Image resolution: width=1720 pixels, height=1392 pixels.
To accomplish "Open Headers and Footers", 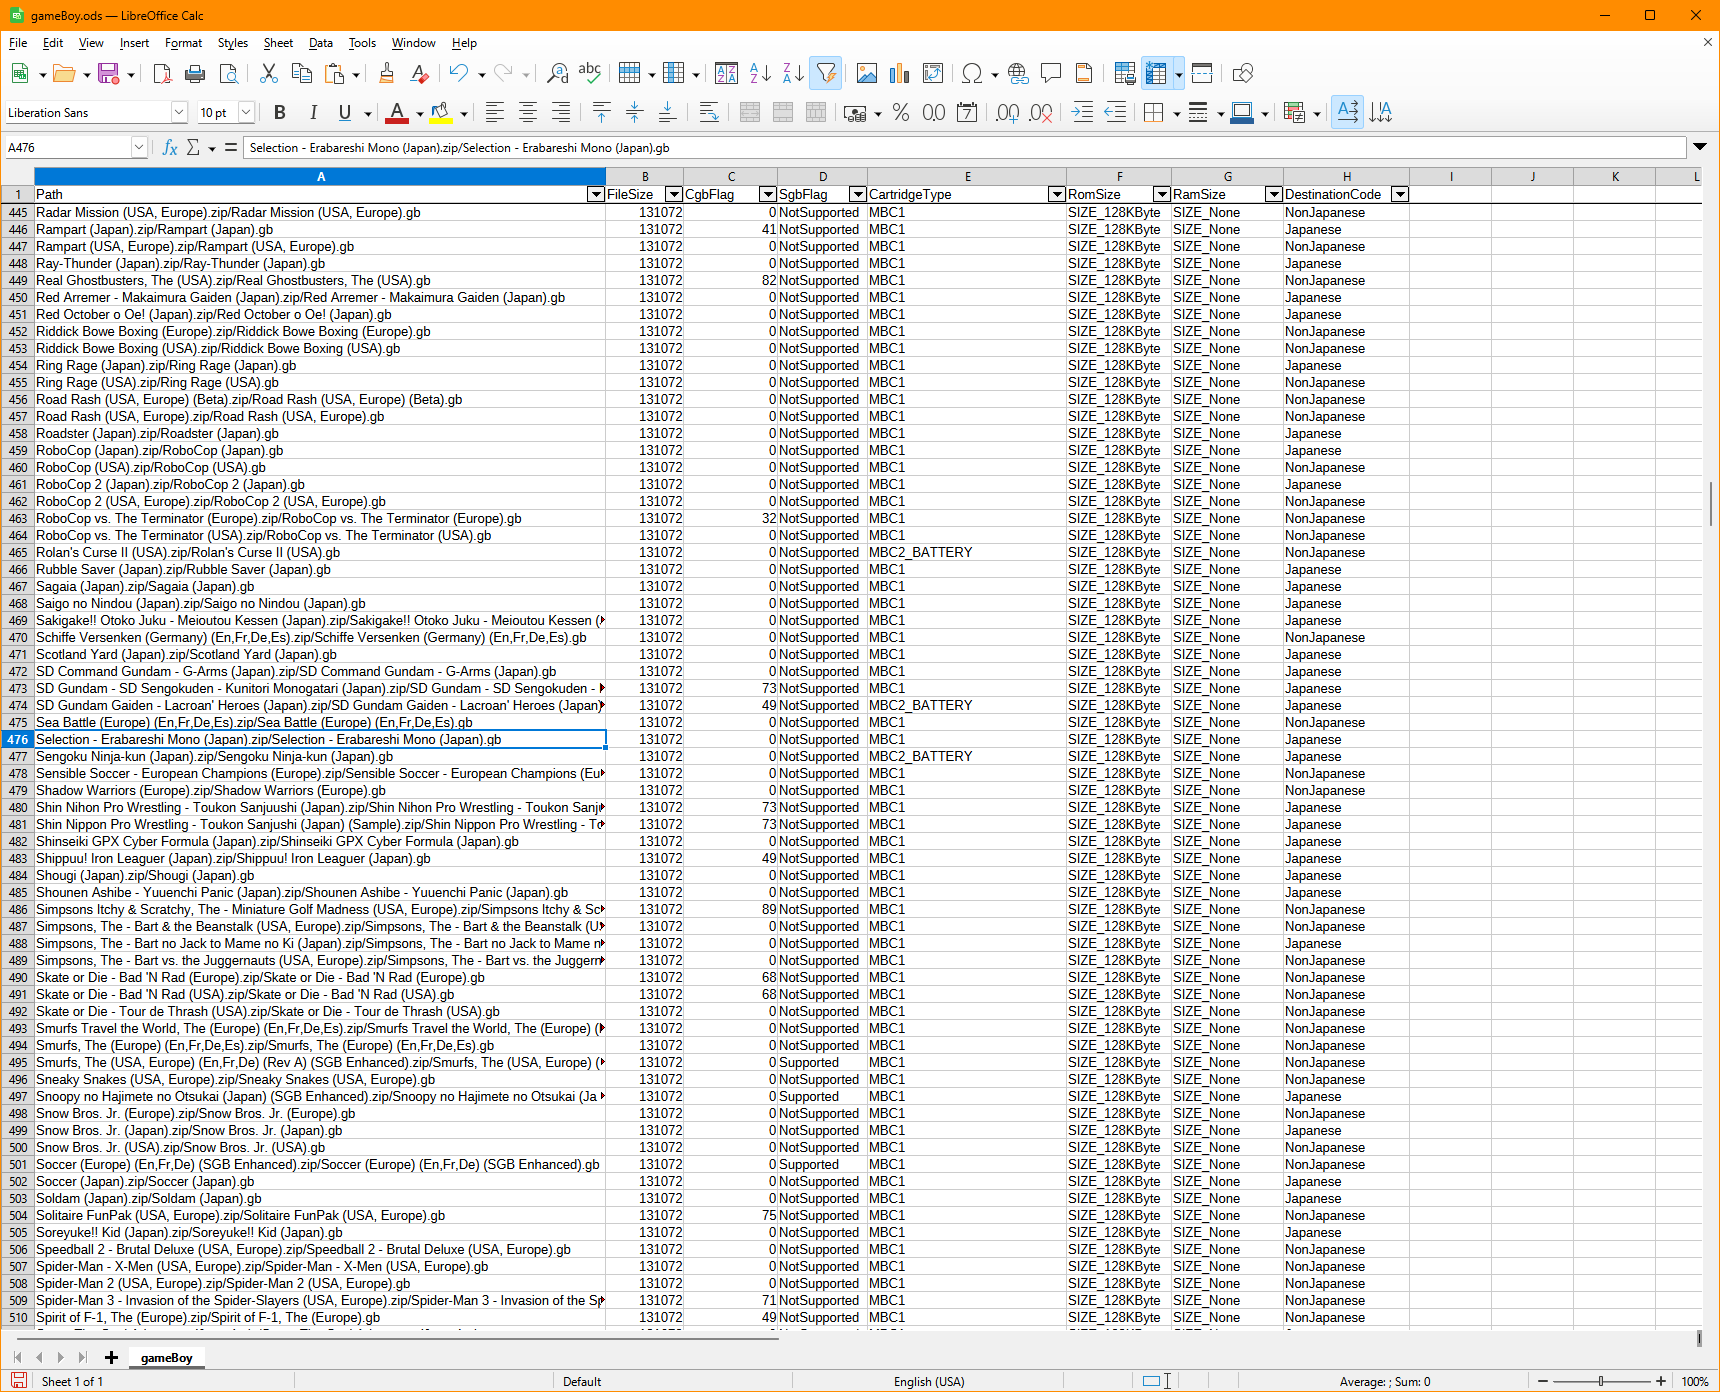I will pyautogui.click(x=1084, y=73).
